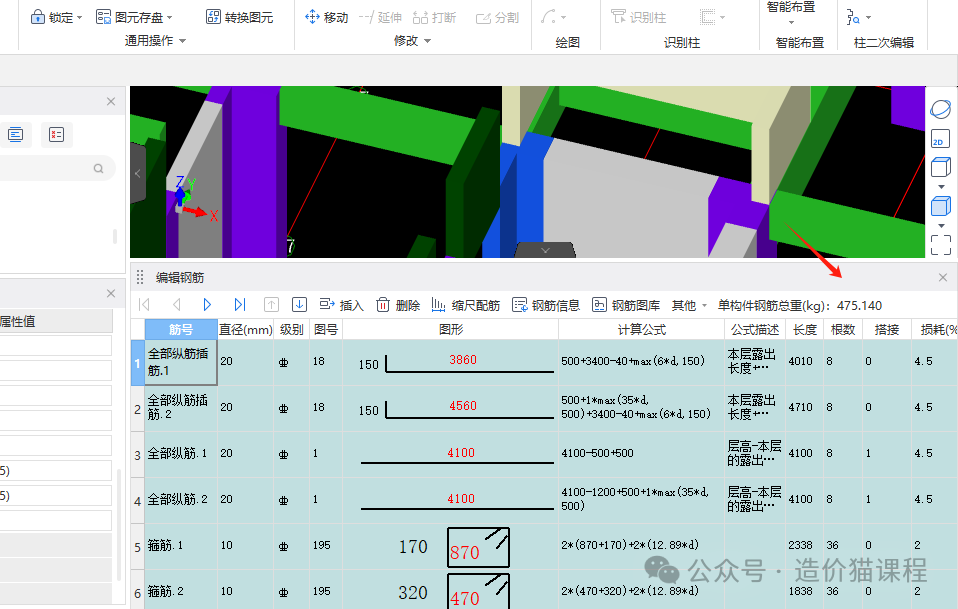Click the left panel search box
Image resolution: width=958 pixels, height=609 pixels.
[57, 168]
